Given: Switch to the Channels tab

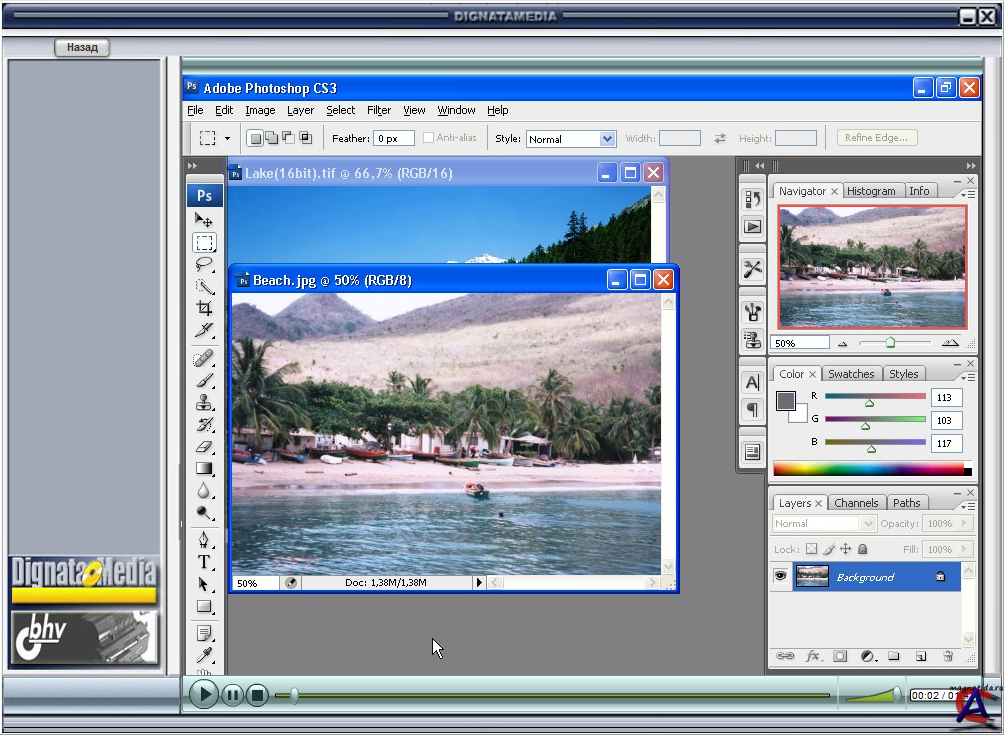Looking at the screenshot, I should (x=856, y=503).
